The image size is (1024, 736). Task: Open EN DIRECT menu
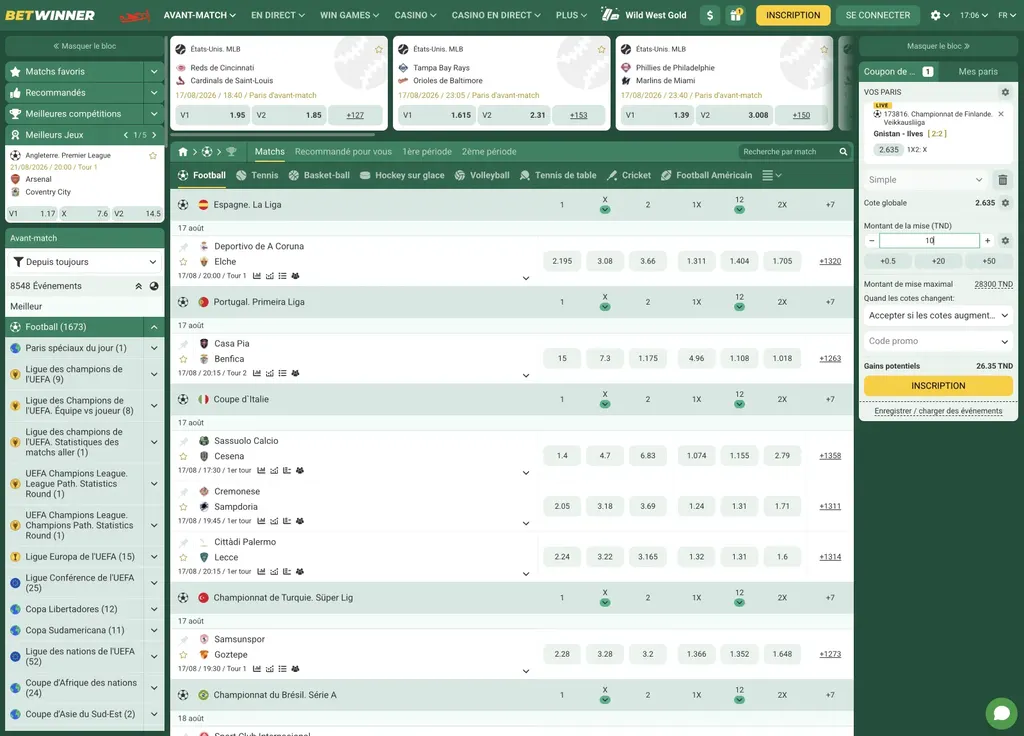pyautogui.click(x=278, y=15)
